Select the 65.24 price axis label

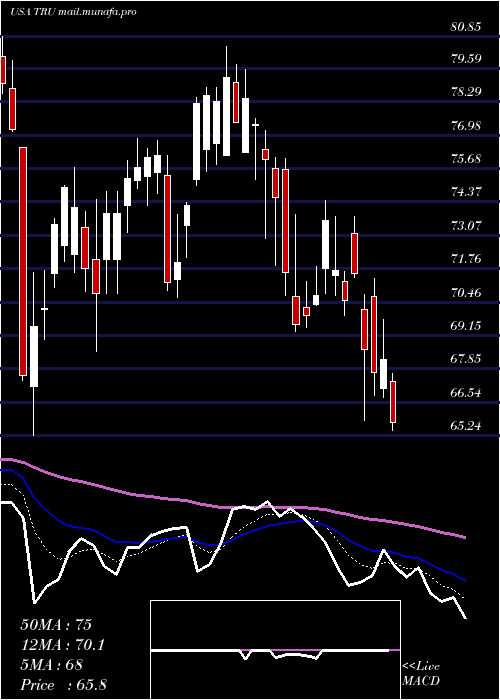click(x=466, y=426)
